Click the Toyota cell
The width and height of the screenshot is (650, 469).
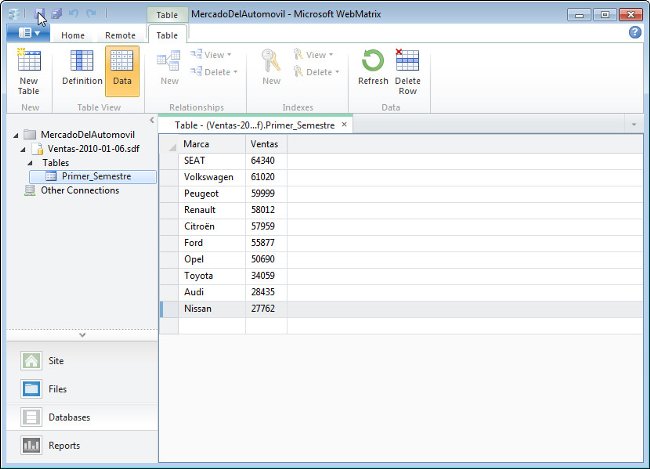click(x=212, y=276)
